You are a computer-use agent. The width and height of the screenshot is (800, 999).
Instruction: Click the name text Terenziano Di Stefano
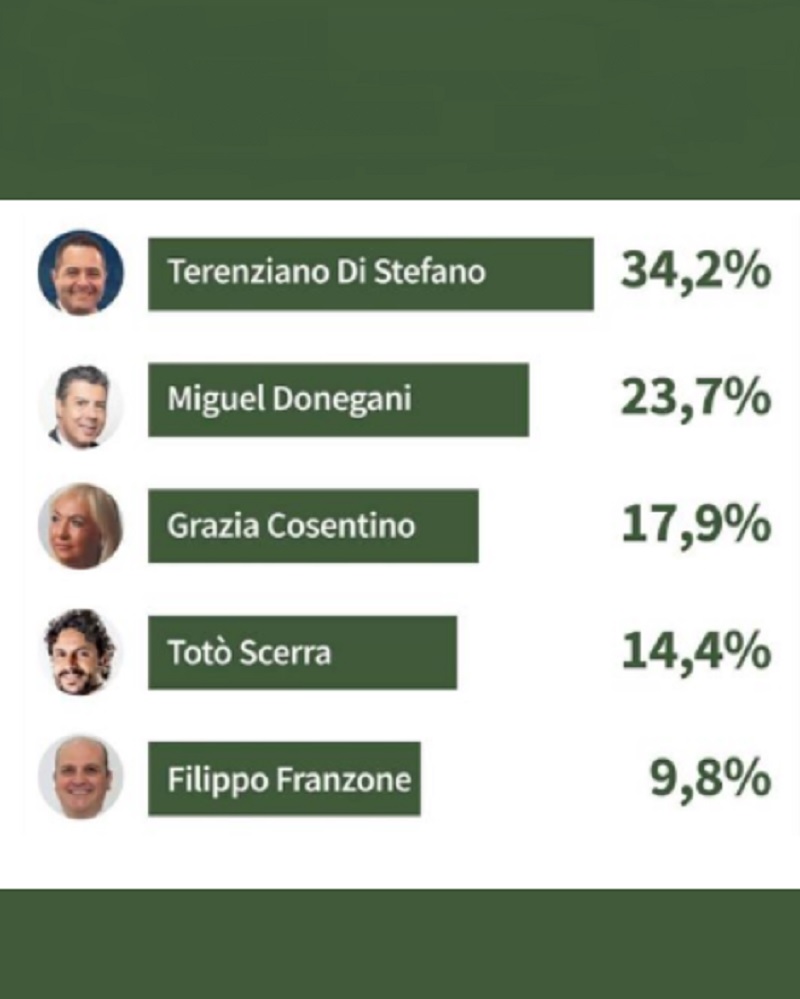tap(327, 272)
